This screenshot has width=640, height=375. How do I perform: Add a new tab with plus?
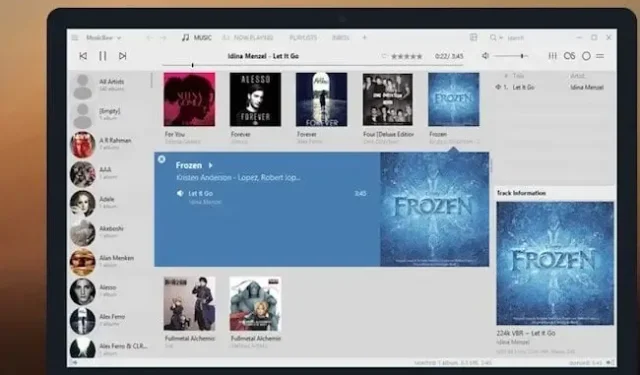(364, 38)
